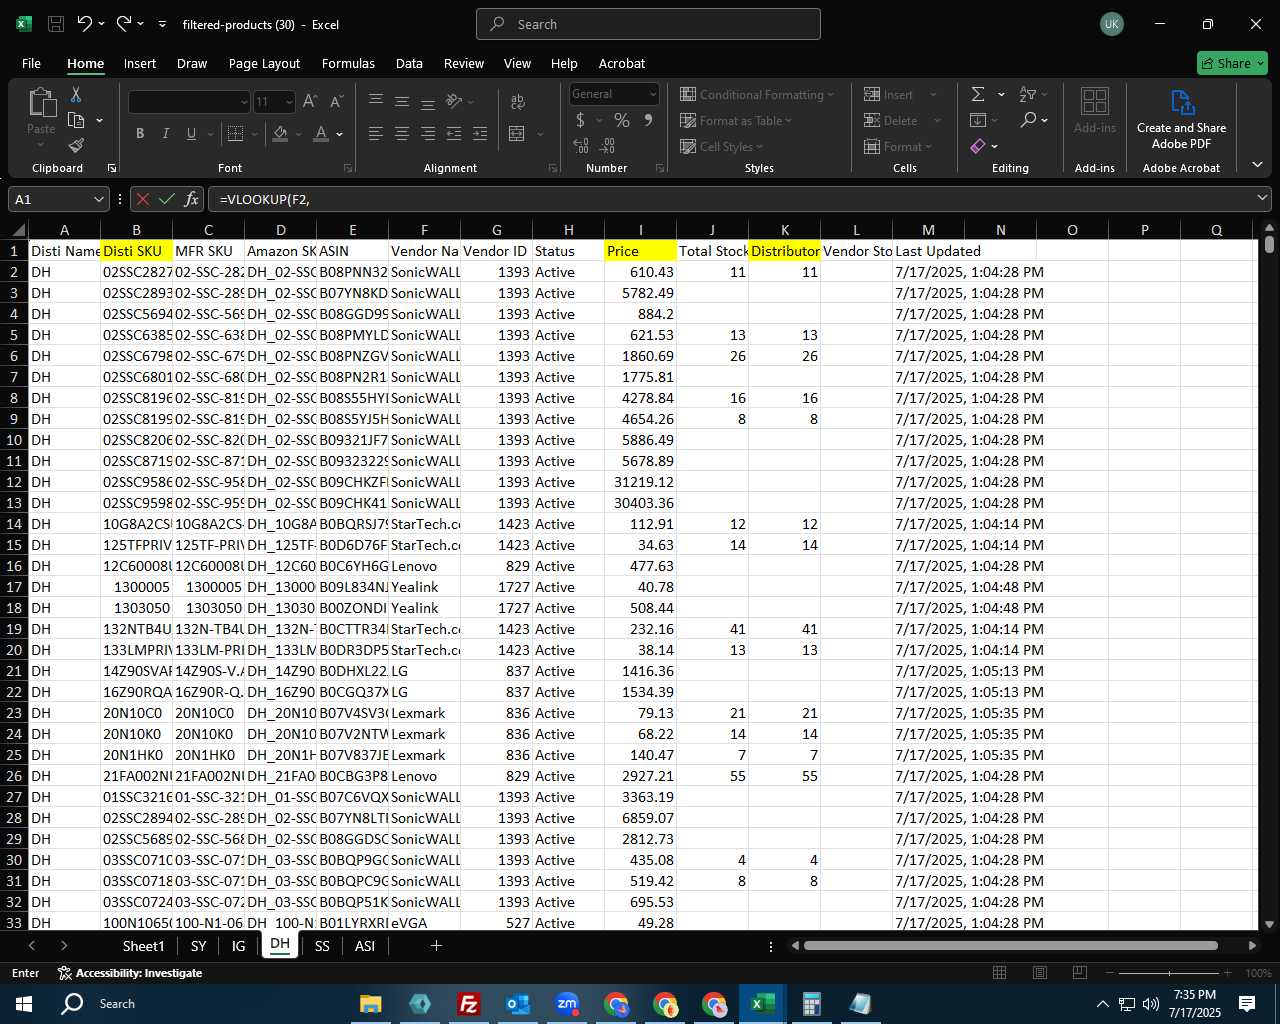Confirm formula entry with checkmark icon
The height and width of the screenshot is (1024, 1280).
(167, 199)
